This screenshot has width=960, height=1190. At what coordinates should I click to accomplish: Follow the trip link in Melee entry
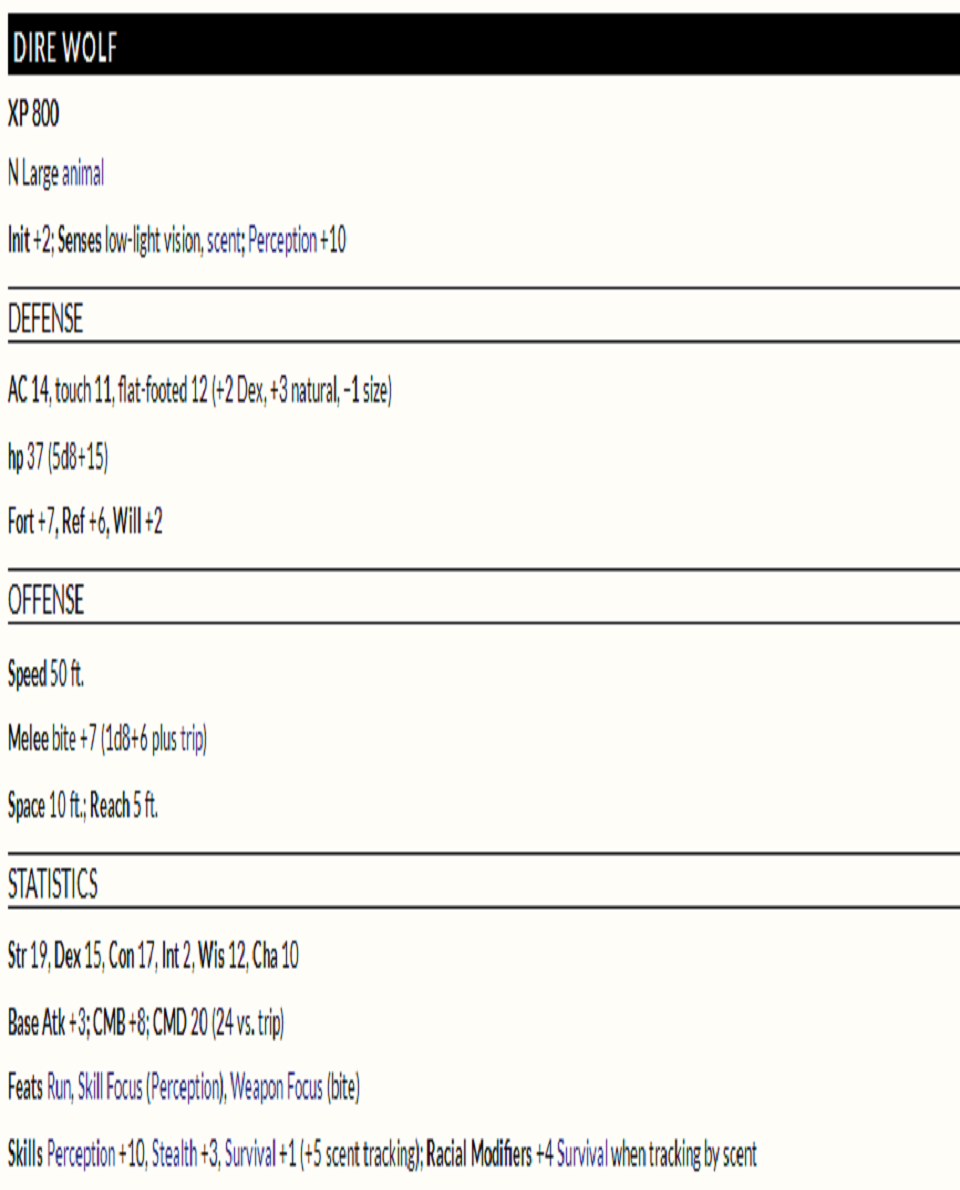[191, 741]
